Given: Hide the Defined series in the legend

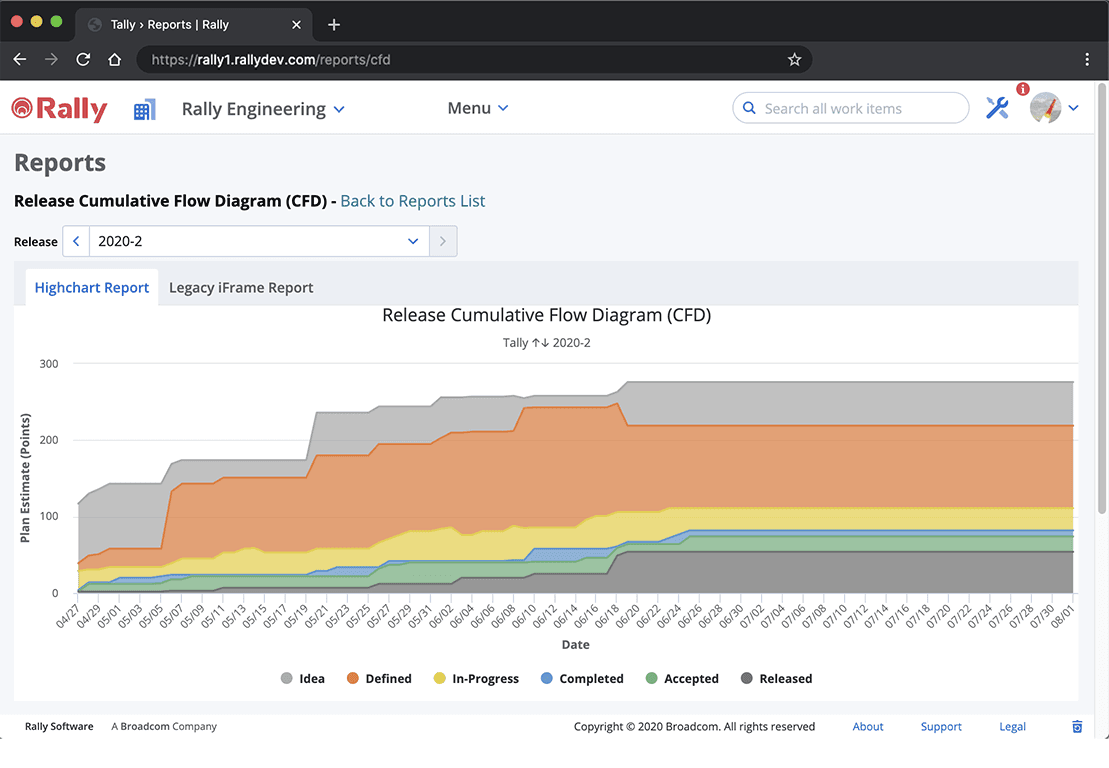Looking at the screenshot, I should tap(378, 679).
